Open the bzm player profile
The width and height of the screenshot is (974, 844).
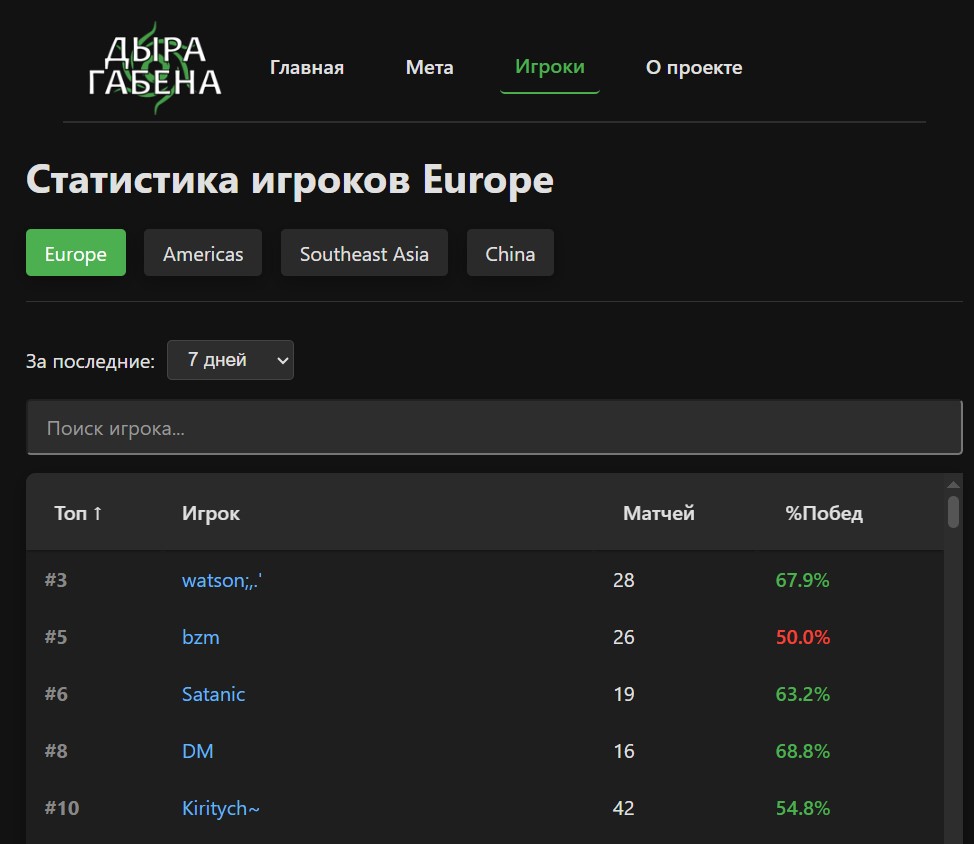pos(200,637)
